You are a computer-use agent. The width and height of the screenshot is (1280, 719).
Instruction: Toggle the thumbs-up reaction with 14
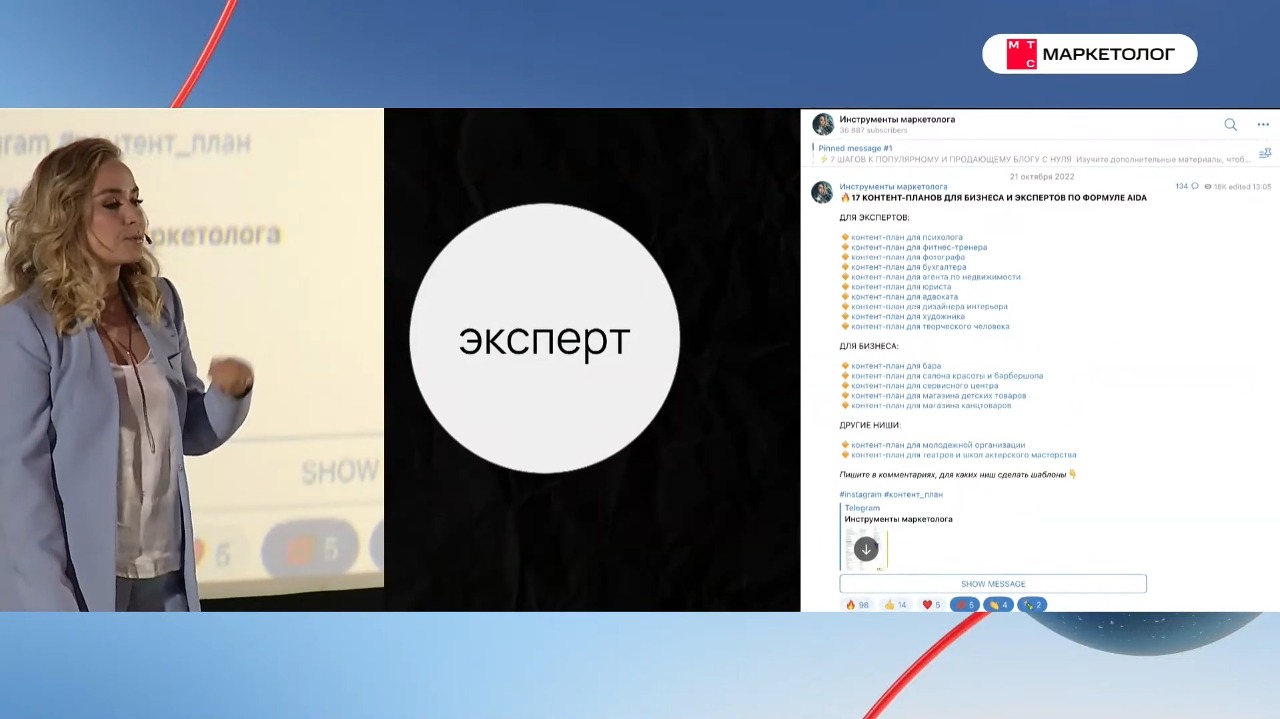(x=895, y=605)
